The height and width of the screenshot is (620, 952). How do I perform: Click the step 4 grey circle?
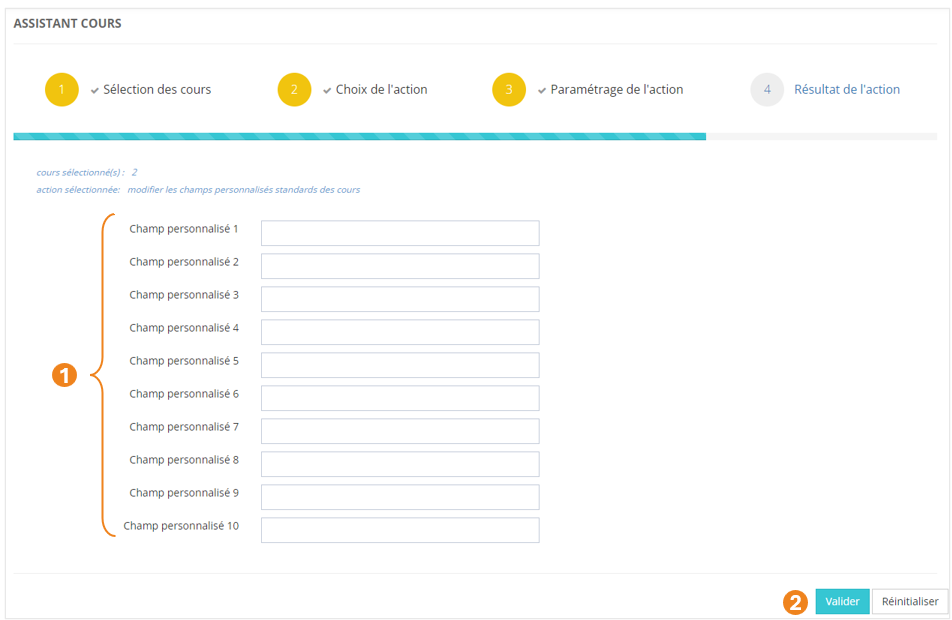tap(767, 90)
